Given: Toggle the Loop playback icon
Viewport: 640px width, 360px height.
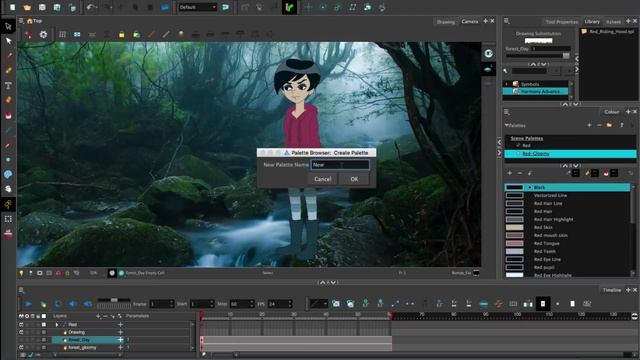Looking at the screenshot, I should 58,304.
